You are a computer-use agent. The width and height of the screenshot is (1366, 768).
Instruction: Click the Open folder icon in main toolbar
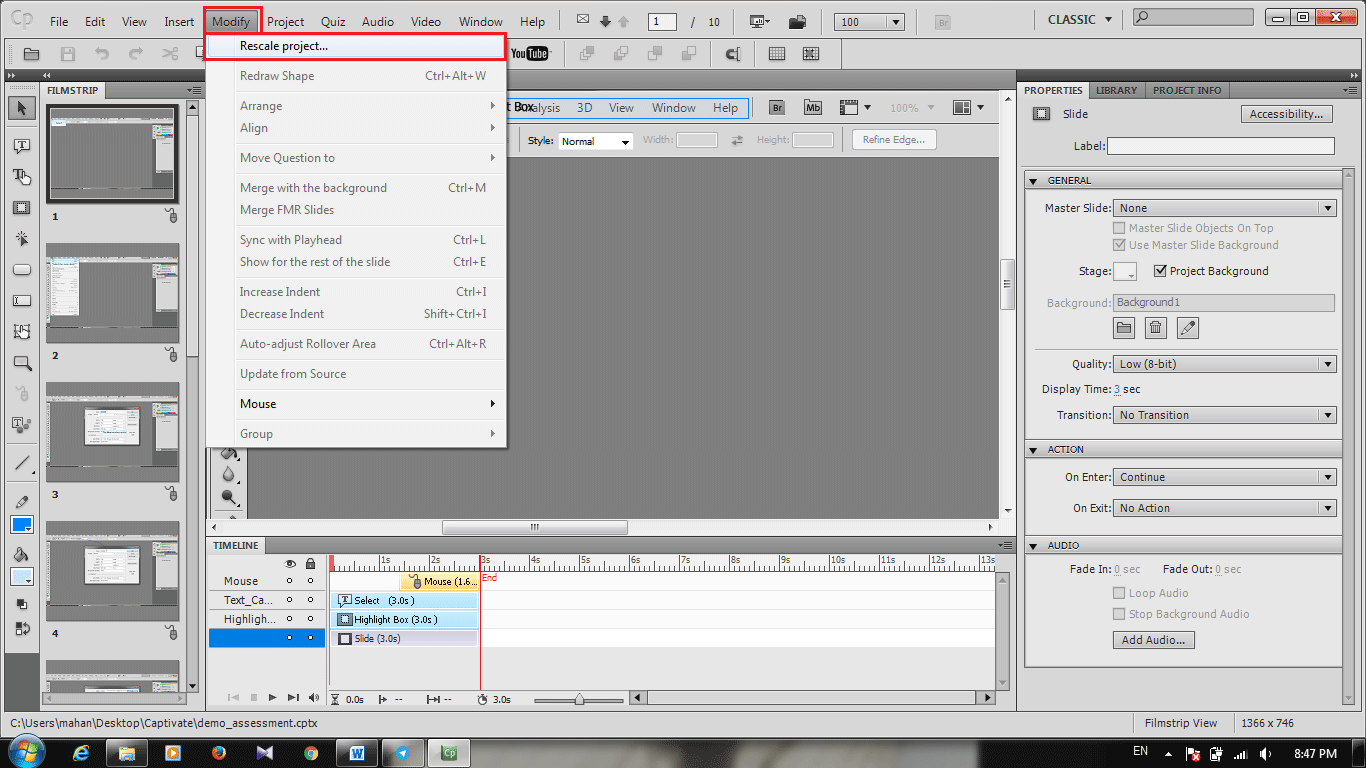31,54
